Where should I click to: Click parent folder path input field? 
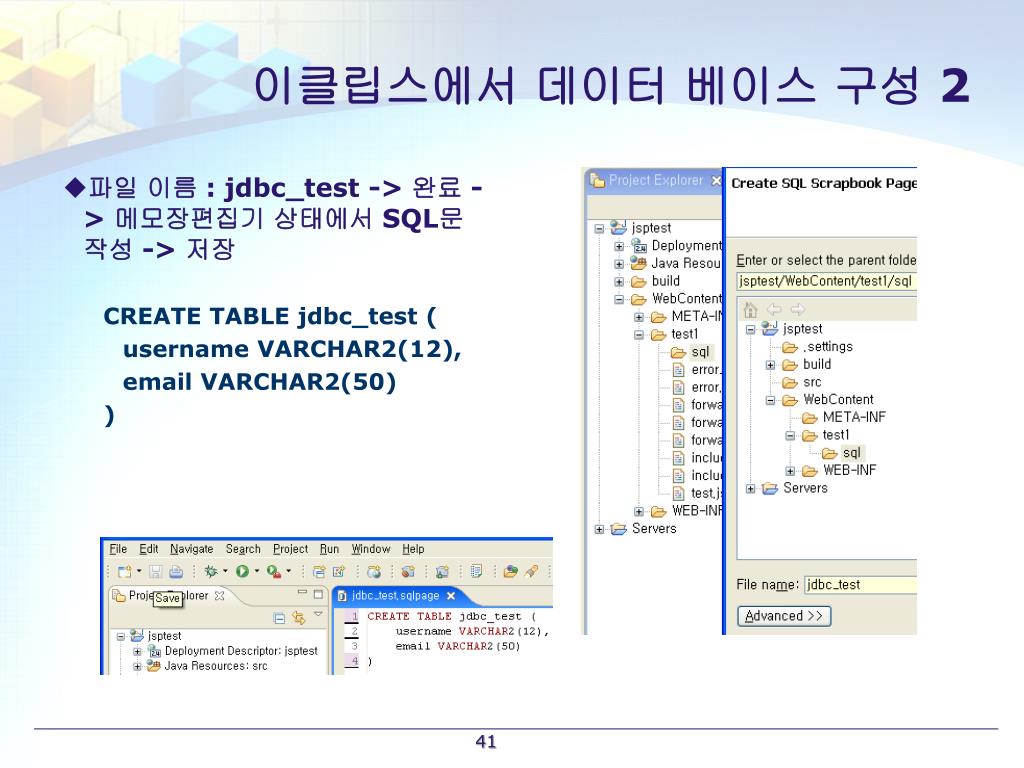[x=827, y=281]
